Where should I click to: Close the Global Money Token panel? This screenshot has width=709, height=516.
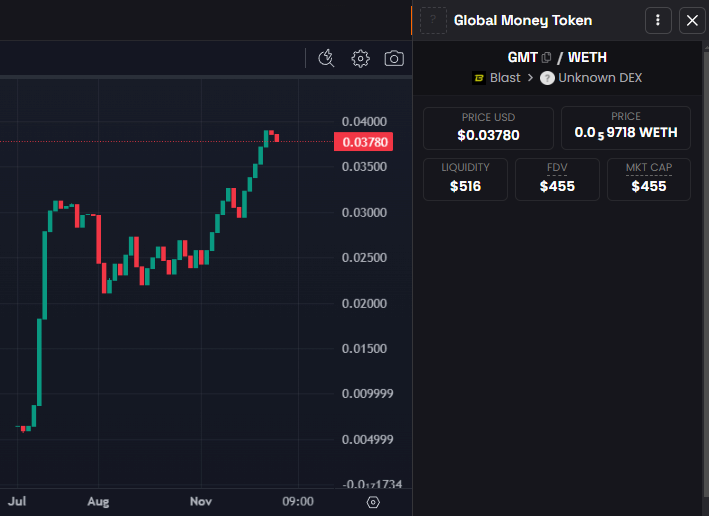692,20
